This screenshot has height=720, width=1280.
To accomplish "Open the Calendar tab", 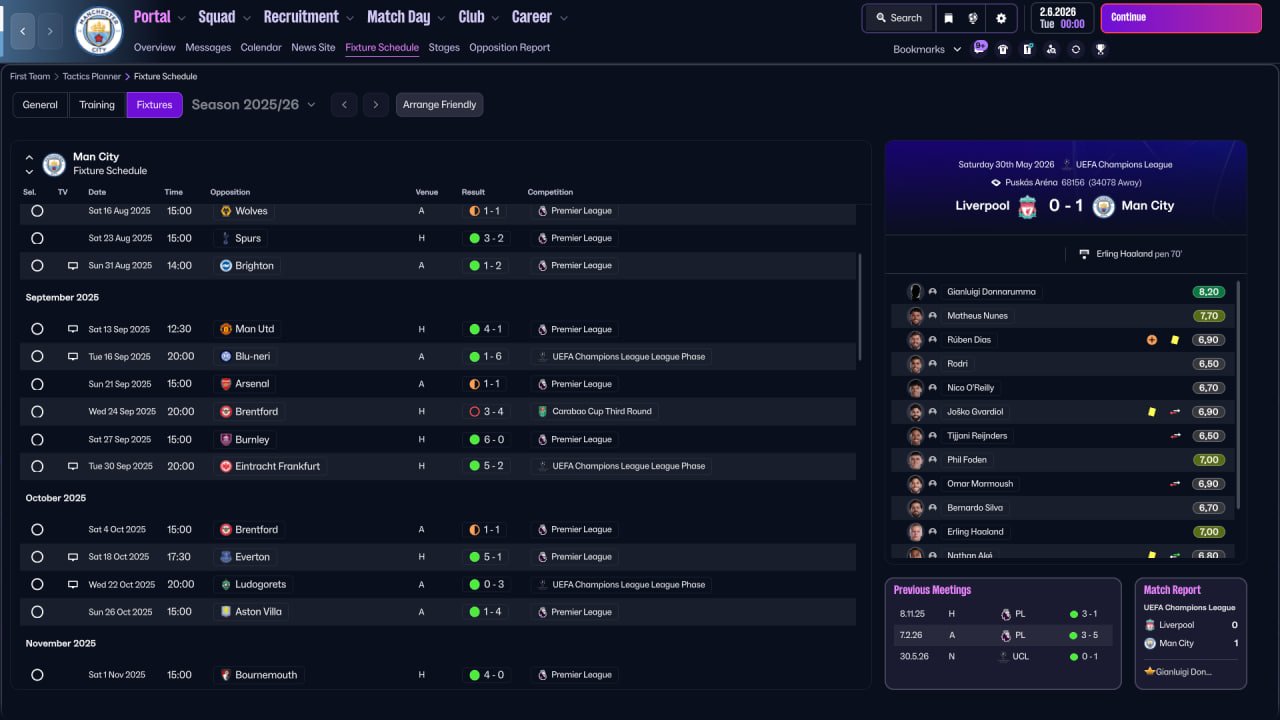I will point(261,47).
